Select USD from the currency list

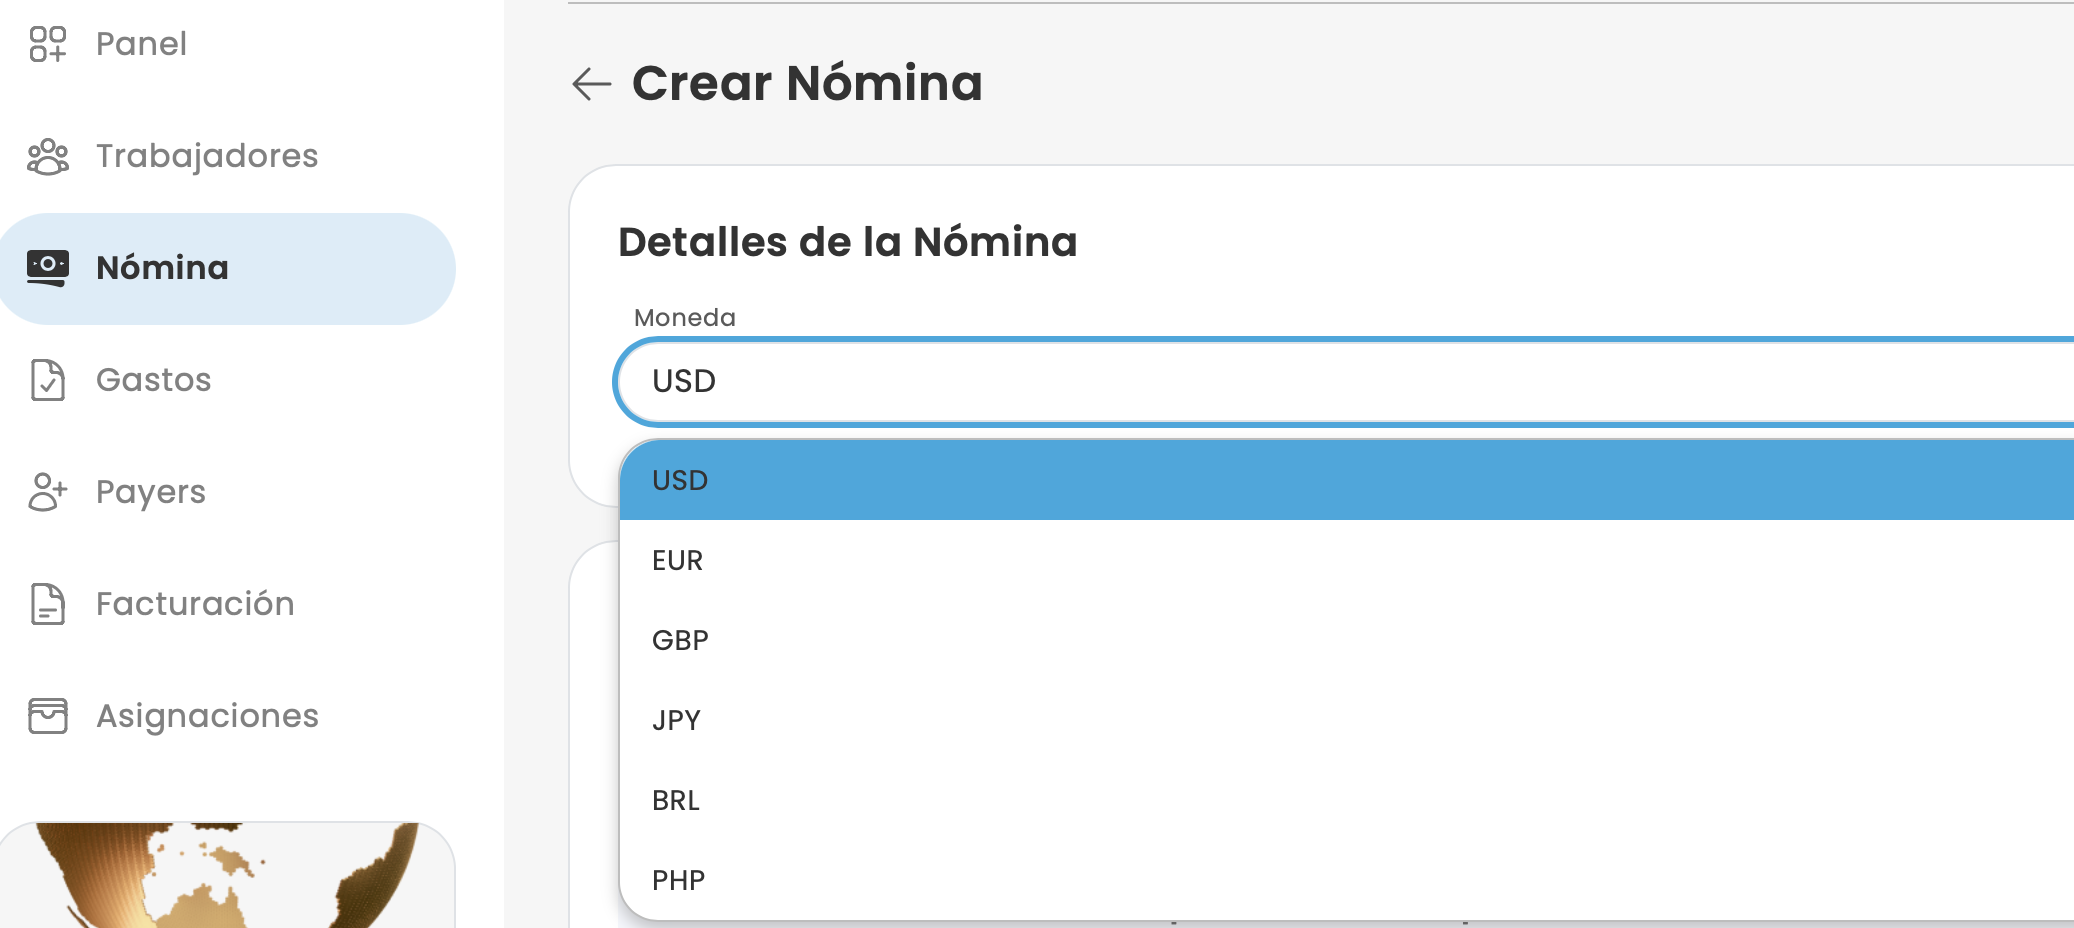coord(680,480)
